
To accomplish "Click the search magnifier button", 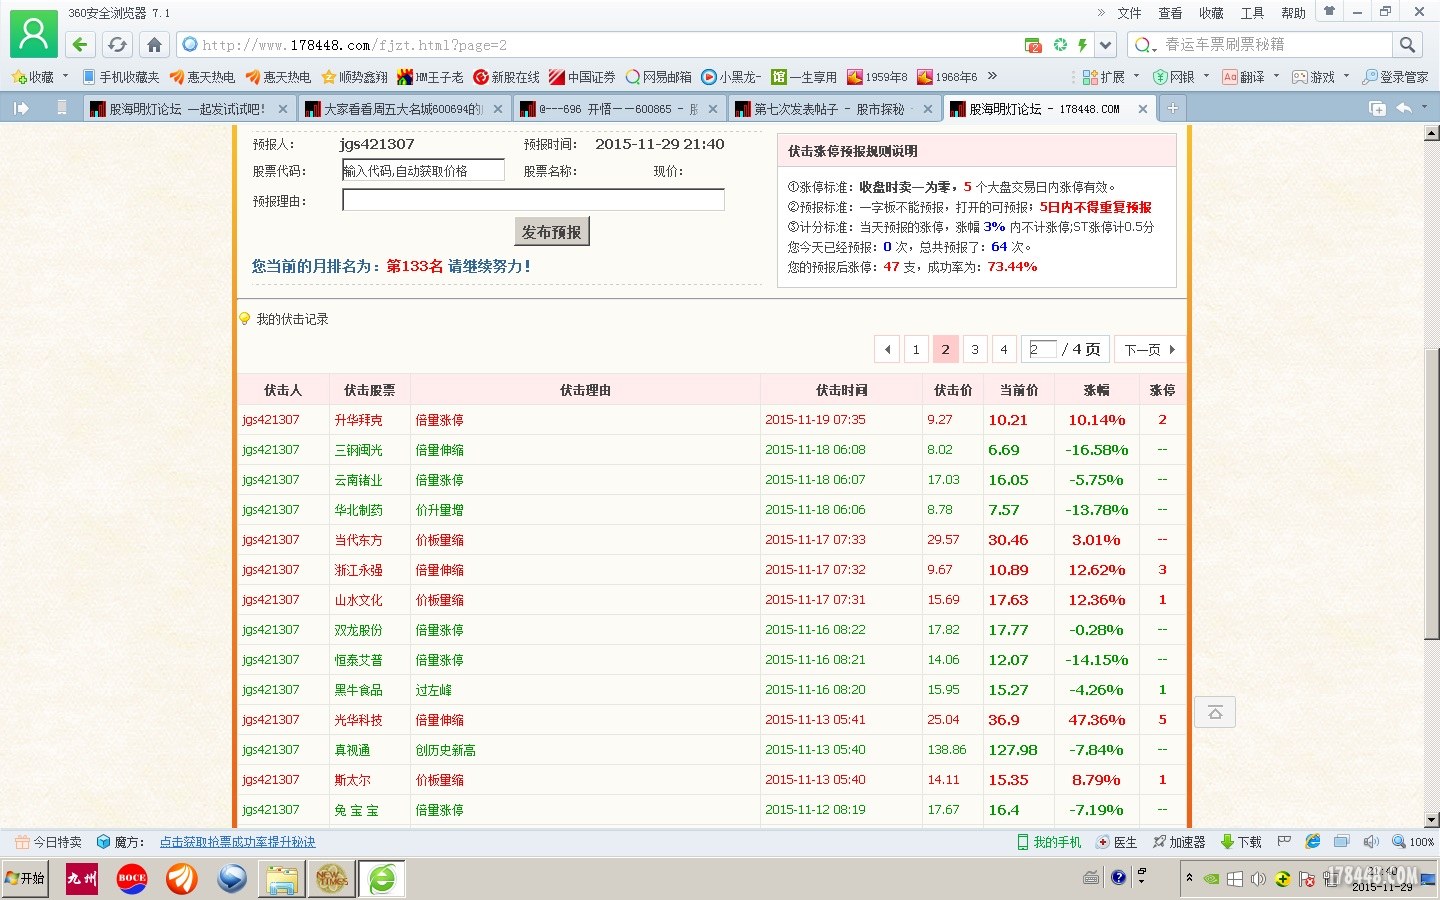I will 1407,45.
